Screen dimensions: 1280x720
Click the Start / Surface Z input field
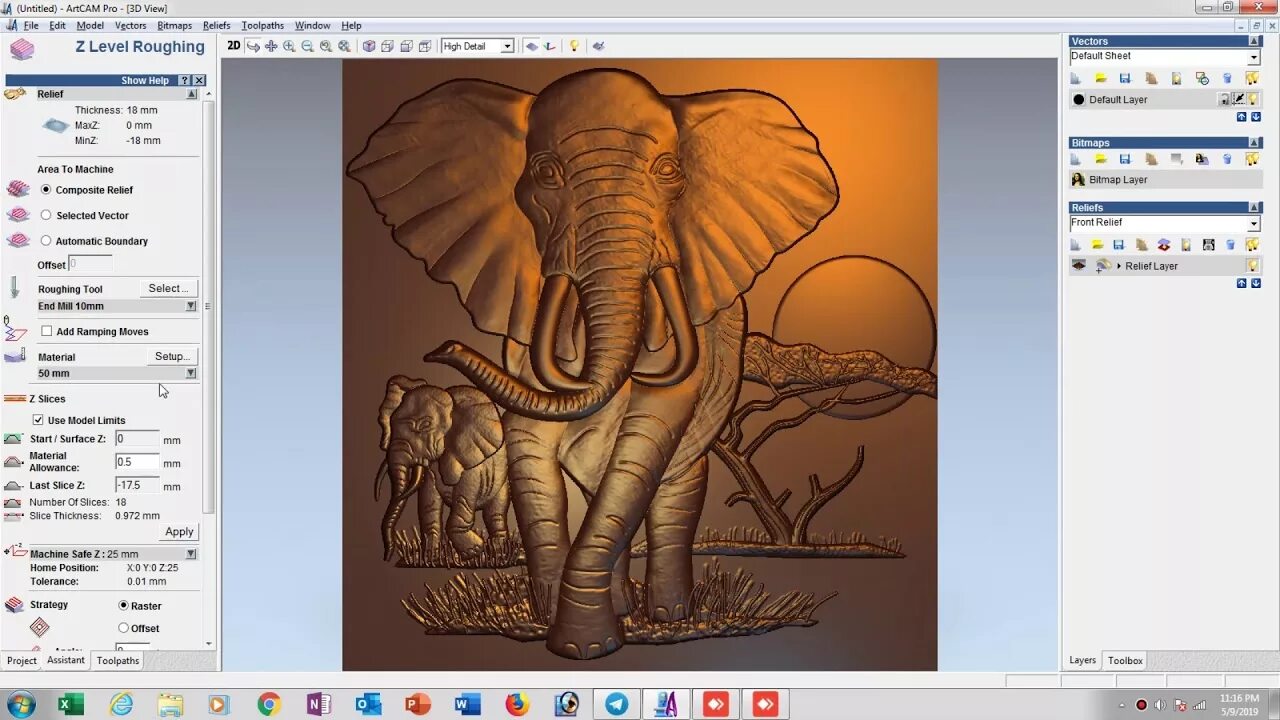pyautogui.click(x=137, y=439)
